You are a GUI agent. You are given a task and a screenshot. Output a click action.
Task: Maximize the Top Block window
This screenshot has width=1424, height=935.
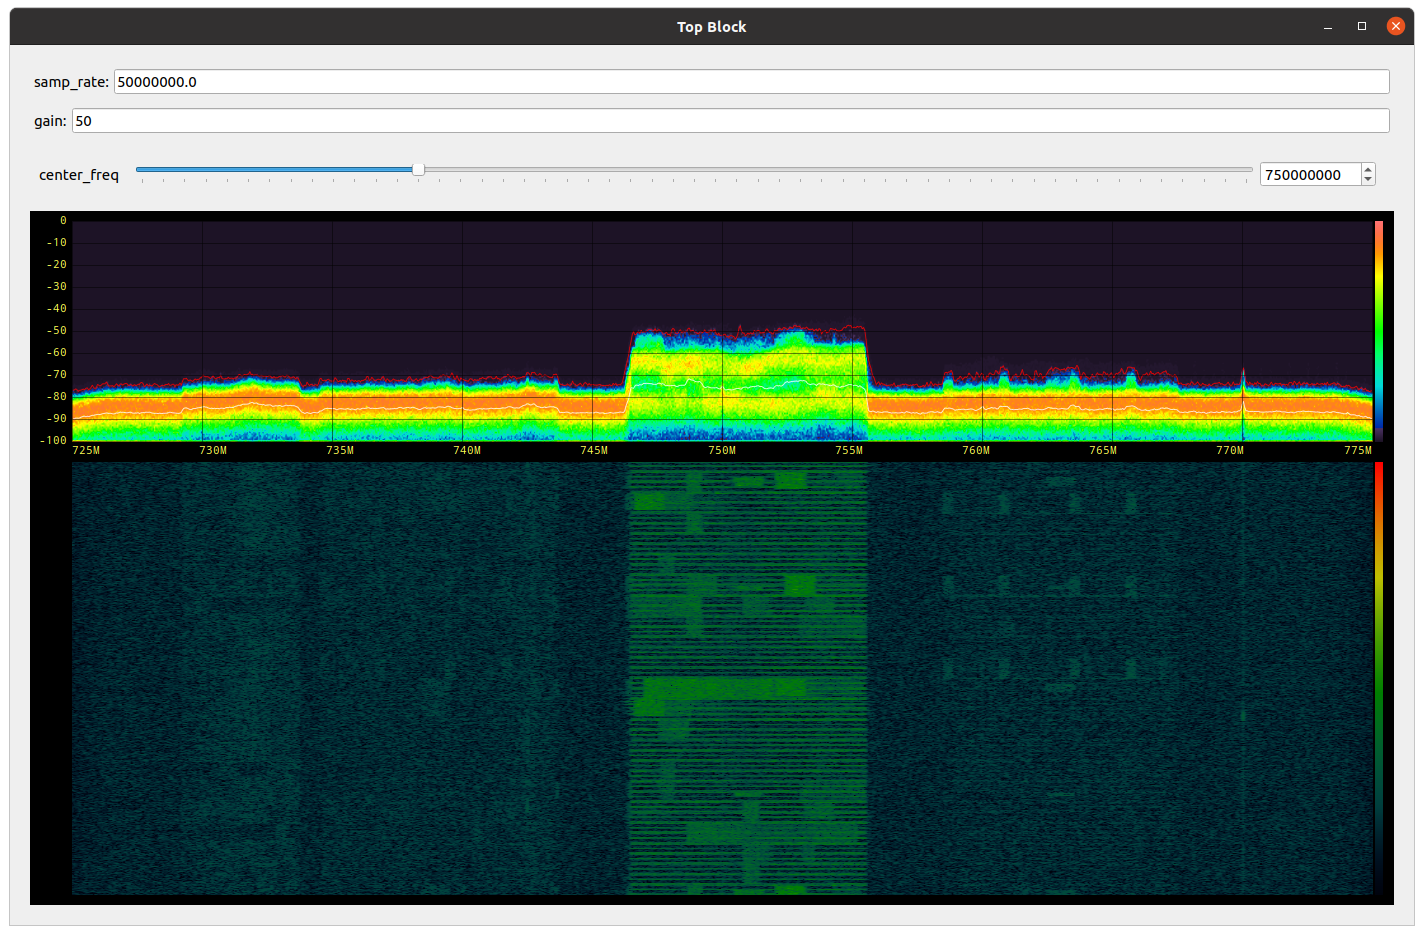[1361, 26]
